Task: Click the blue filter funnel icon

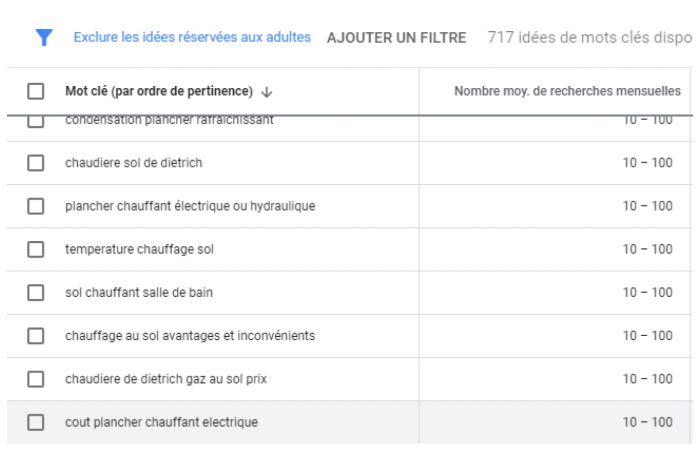Action: 43,38
